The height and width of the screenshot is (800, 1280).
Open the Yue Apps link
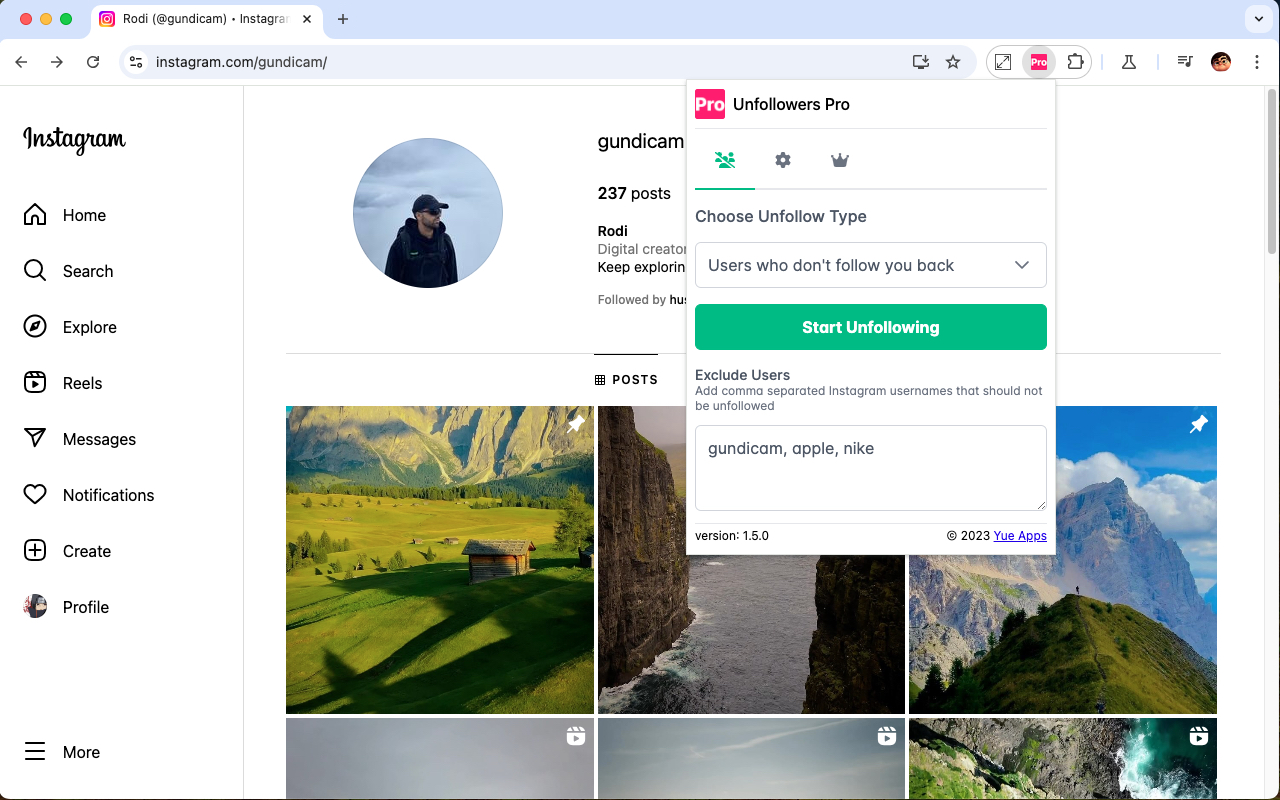(x=1020, y=536)
